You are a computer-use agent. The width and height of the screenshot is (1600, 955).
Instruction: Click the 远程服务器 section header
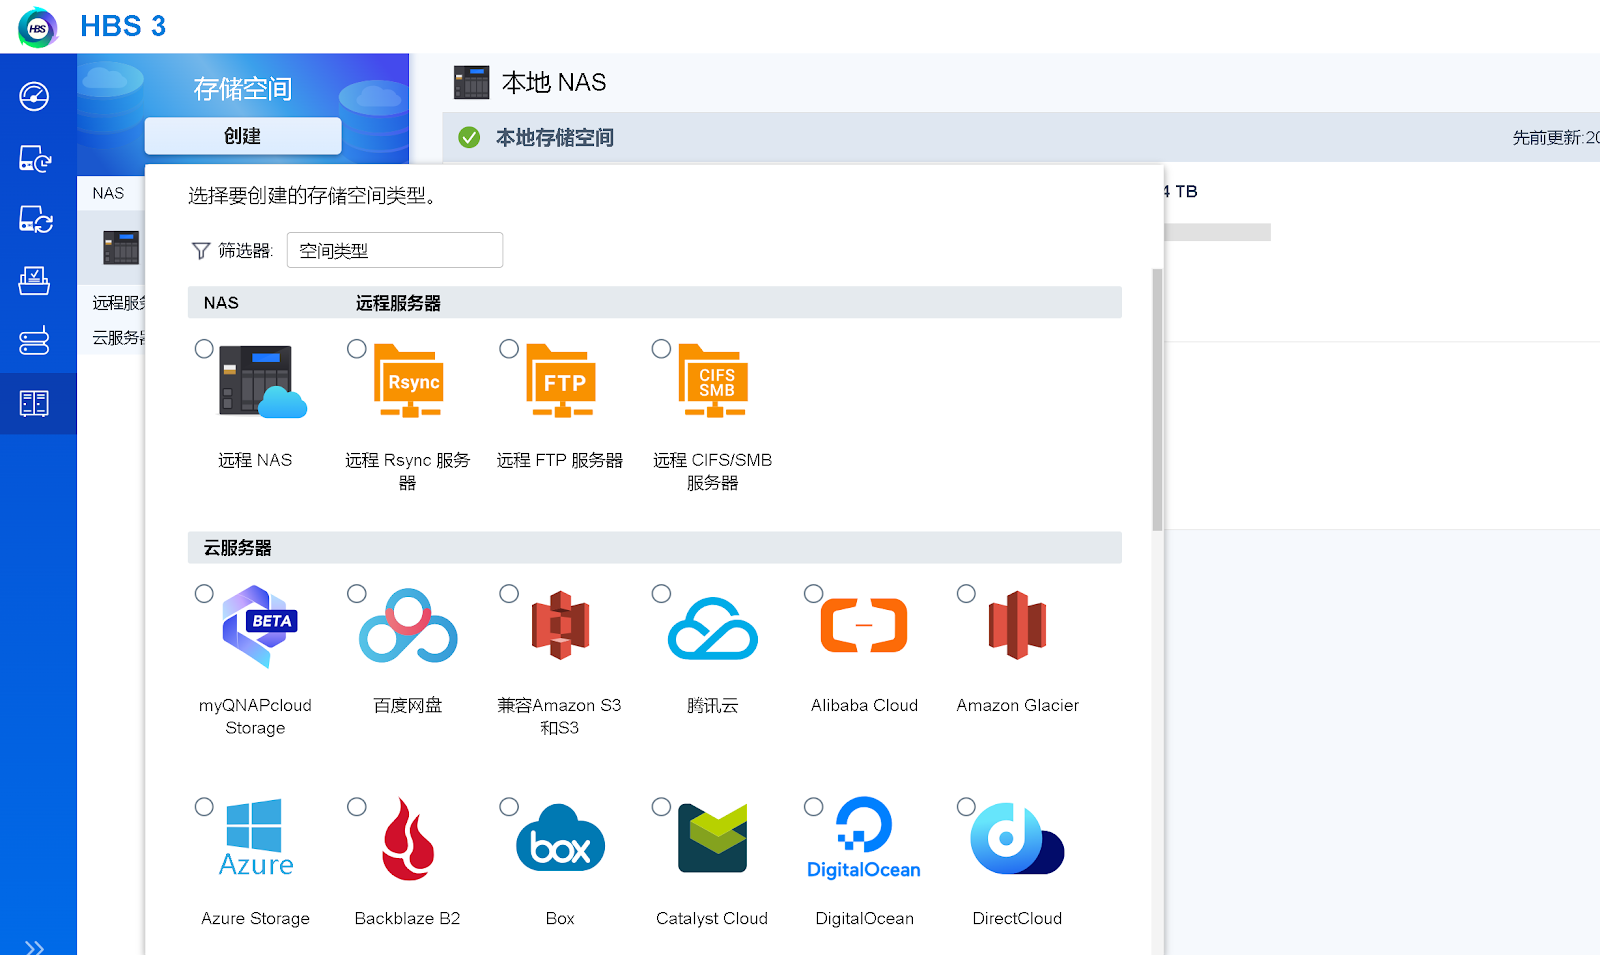(x=398, y=303)
